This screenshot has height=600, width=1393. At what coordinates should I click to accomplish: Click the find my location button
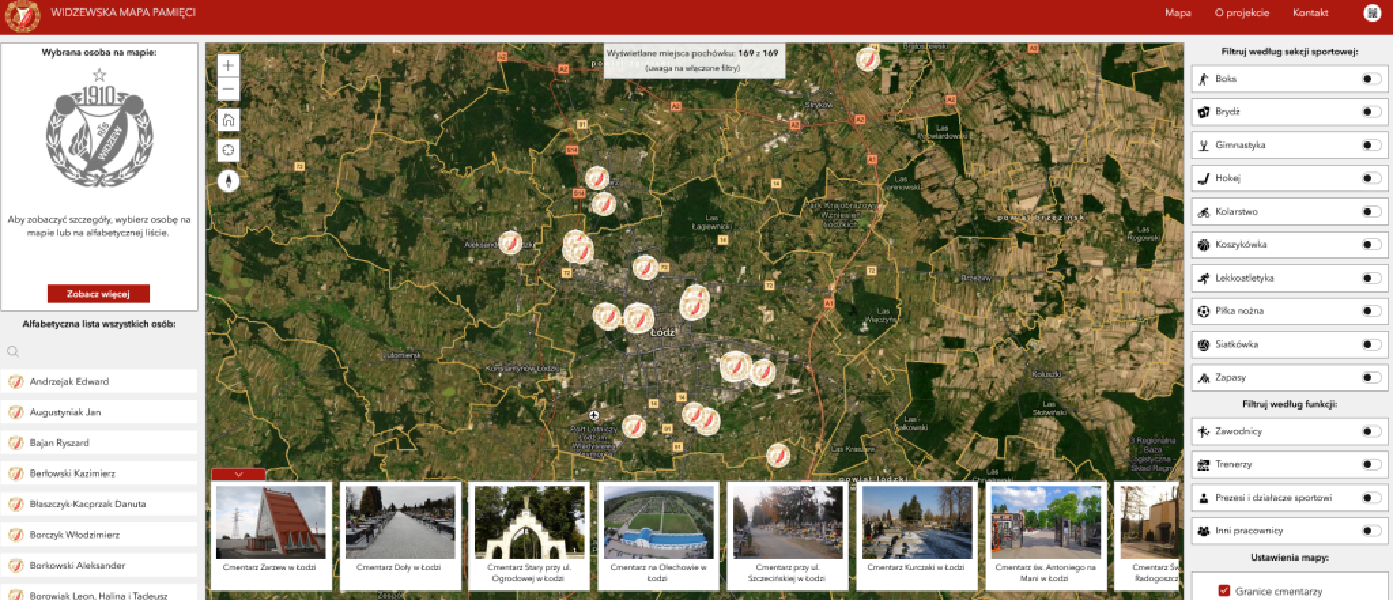click(x=228, y=150)
